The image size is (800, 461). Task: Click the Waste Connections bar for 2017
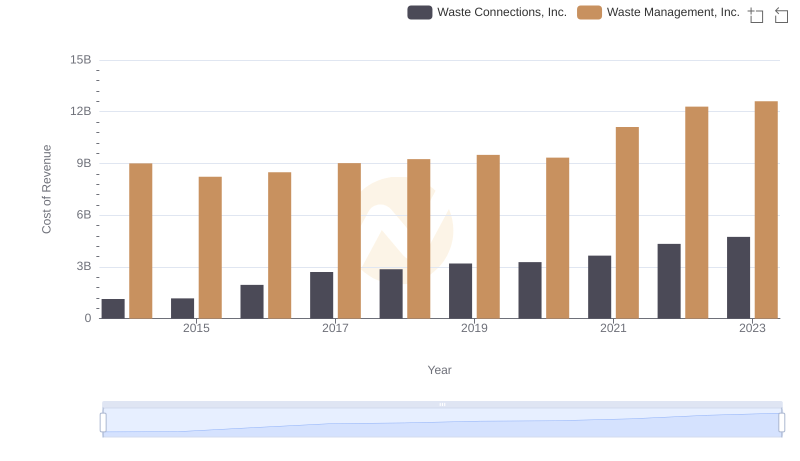click(321, 295)
